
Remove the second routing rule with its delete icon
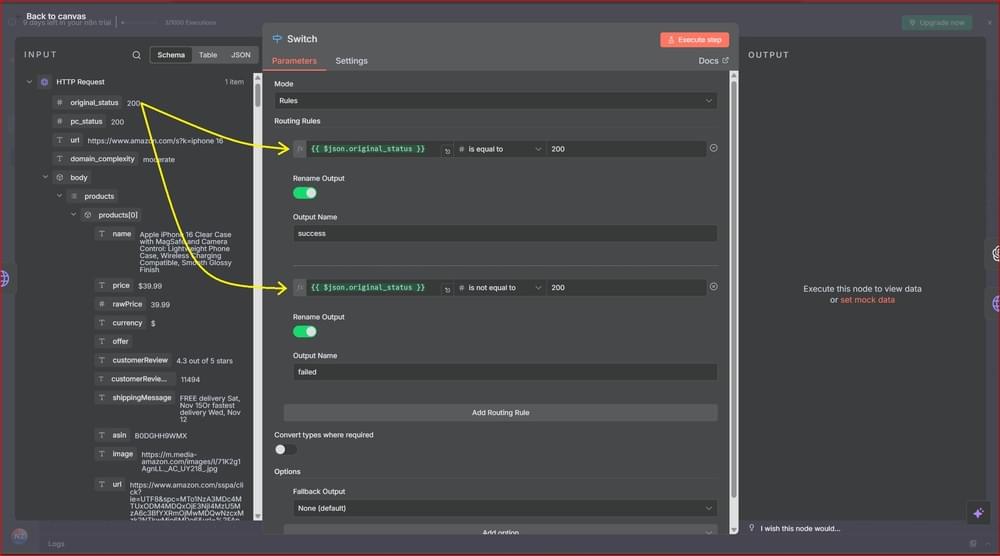pyautogui.click(x=713, y=287)
